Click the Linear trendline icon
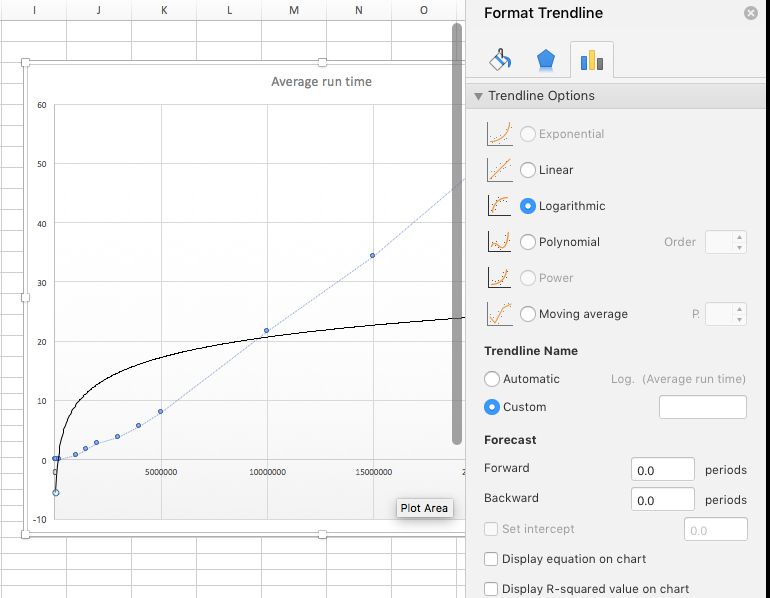The height and width of the screenshot is (598, 770). coord(499,170)
